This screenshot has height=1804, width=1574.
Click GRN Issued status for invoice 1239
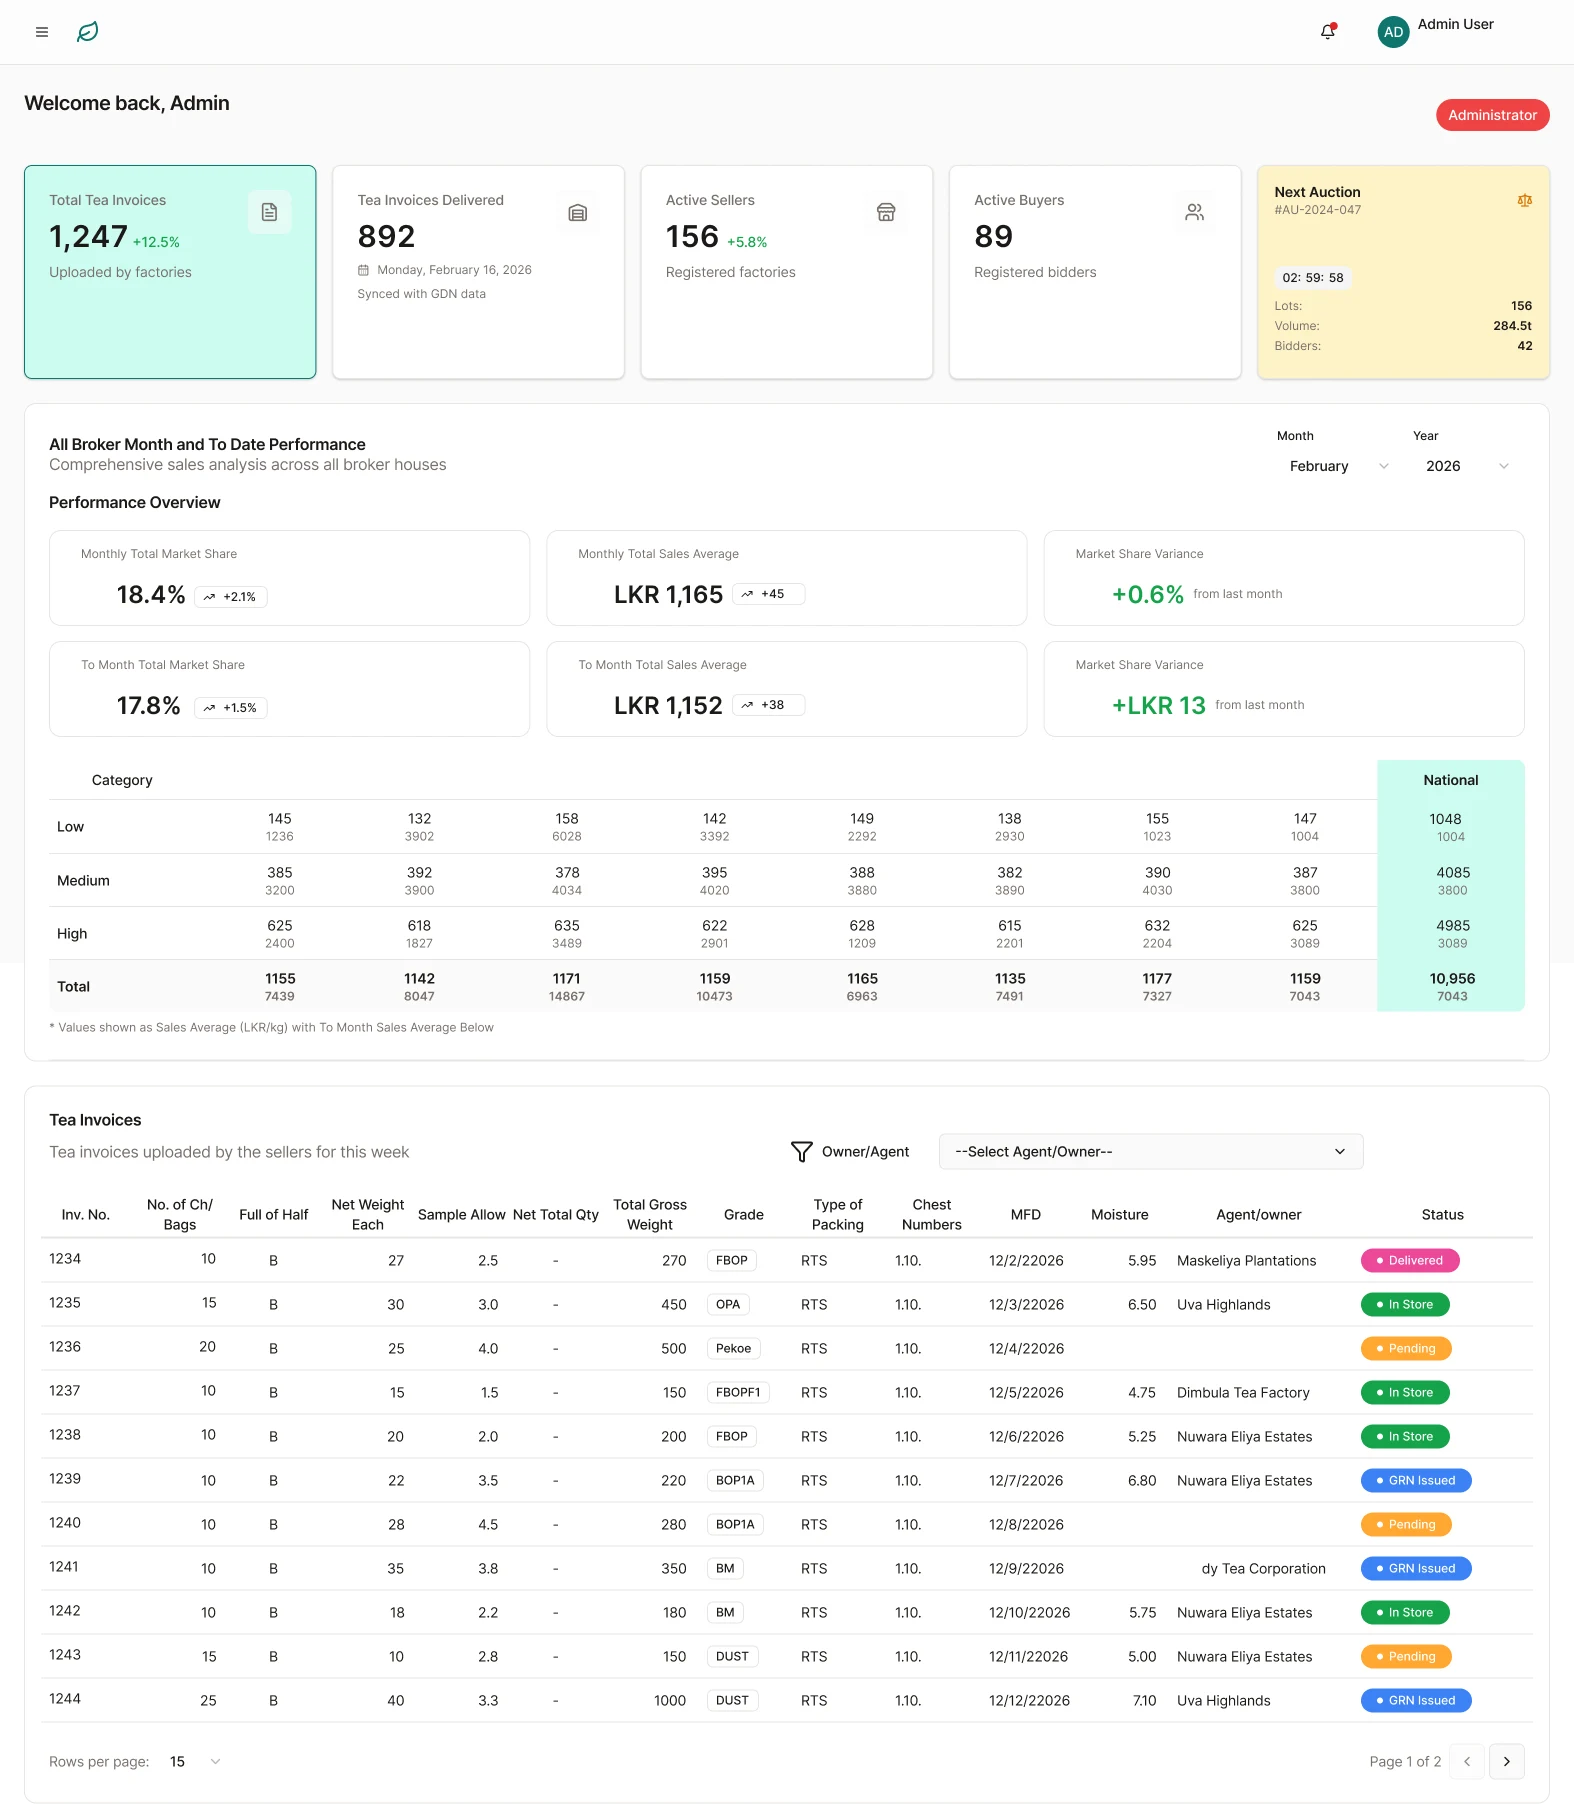[x=1416, y=1481]
